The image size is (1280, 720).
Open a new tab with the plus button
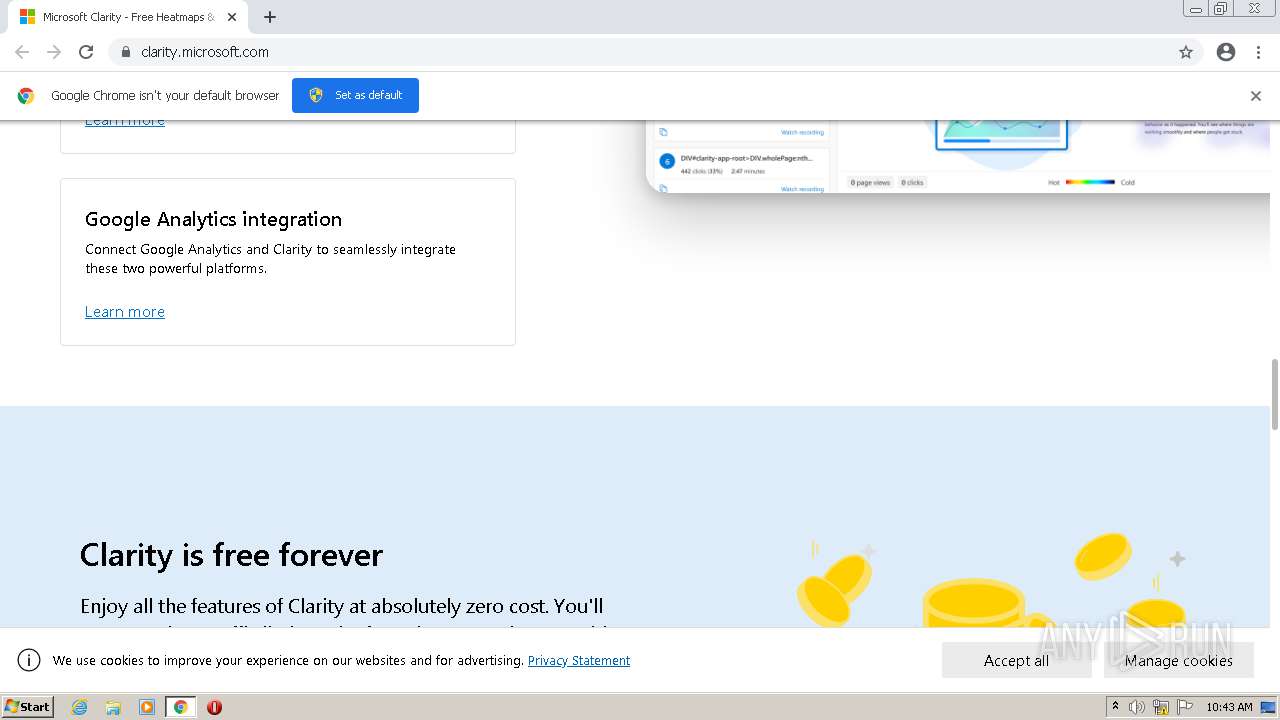pyautogui.click(x=270, y=17)
